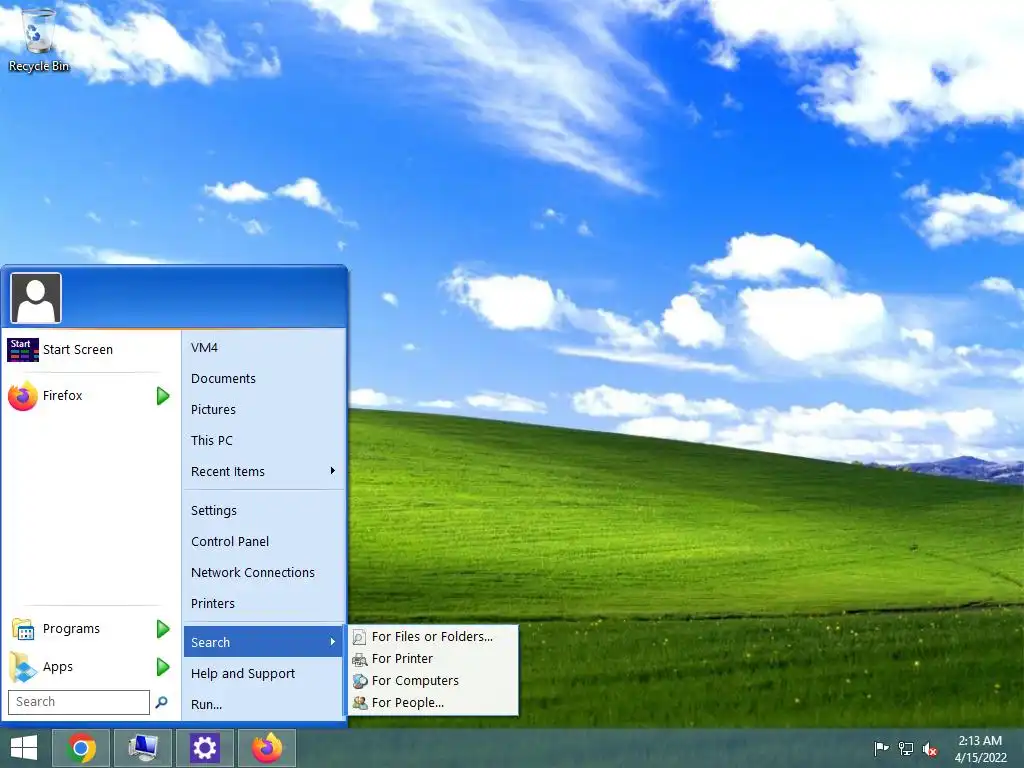Image resolution: width=1024 pixels, height=768 pixels.
Task: Click the For Files or Folders icon
Action: click(359, 637)
